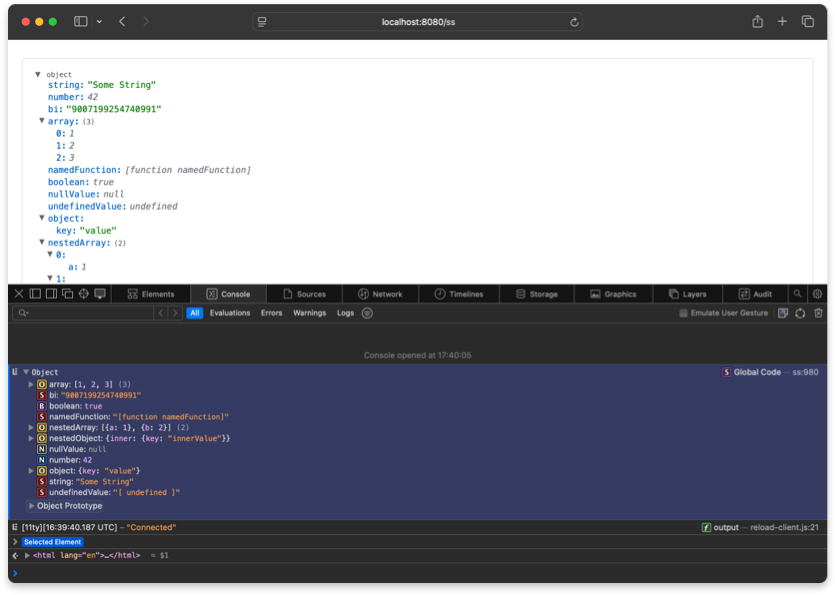
Task: Switch to the Audit tab
Action: tap(755, 294)
